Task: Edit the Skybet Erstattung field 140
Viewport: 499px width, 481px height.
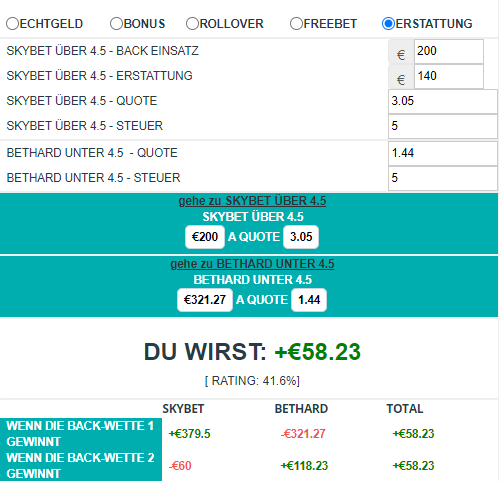Action: [449, 76]
